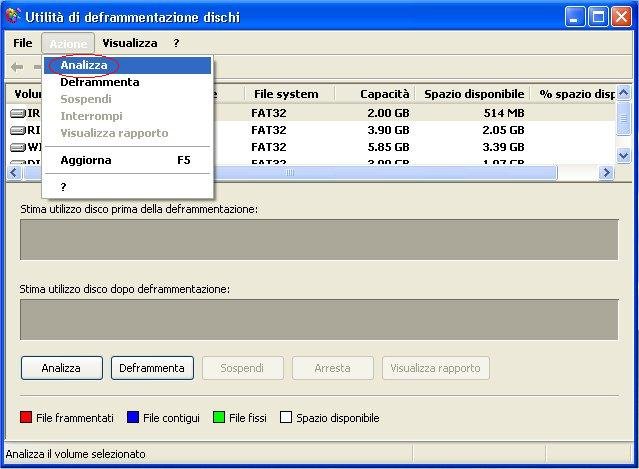Viewport: 639px width, 469px height.
Task: Click FAT32 in the 2.00 GB row
Action: [269, 113]
